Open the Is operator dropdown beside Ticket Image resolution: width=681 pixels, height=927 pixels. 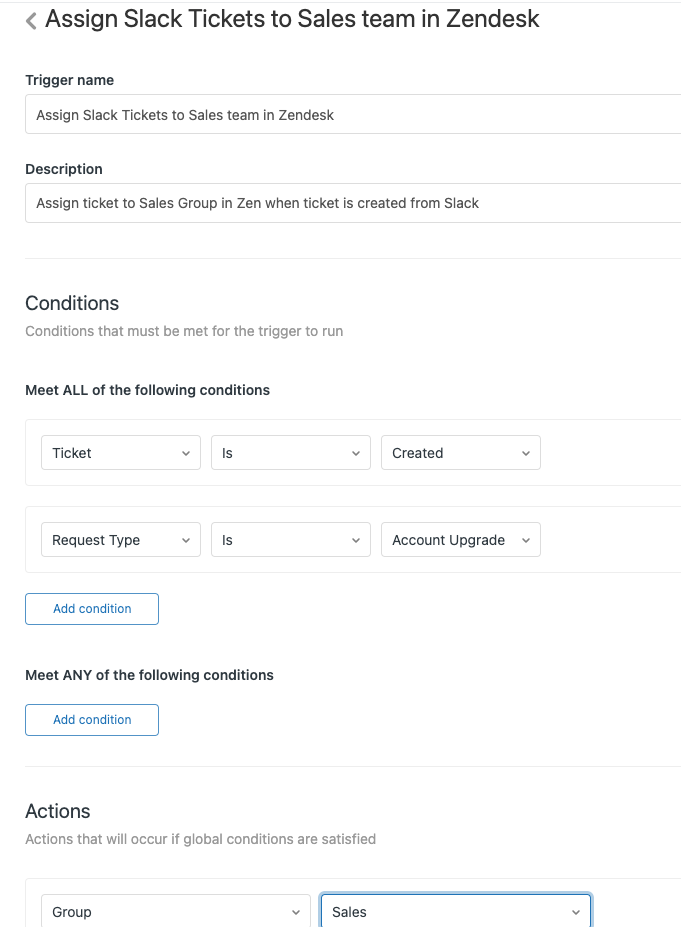(291, 453)
